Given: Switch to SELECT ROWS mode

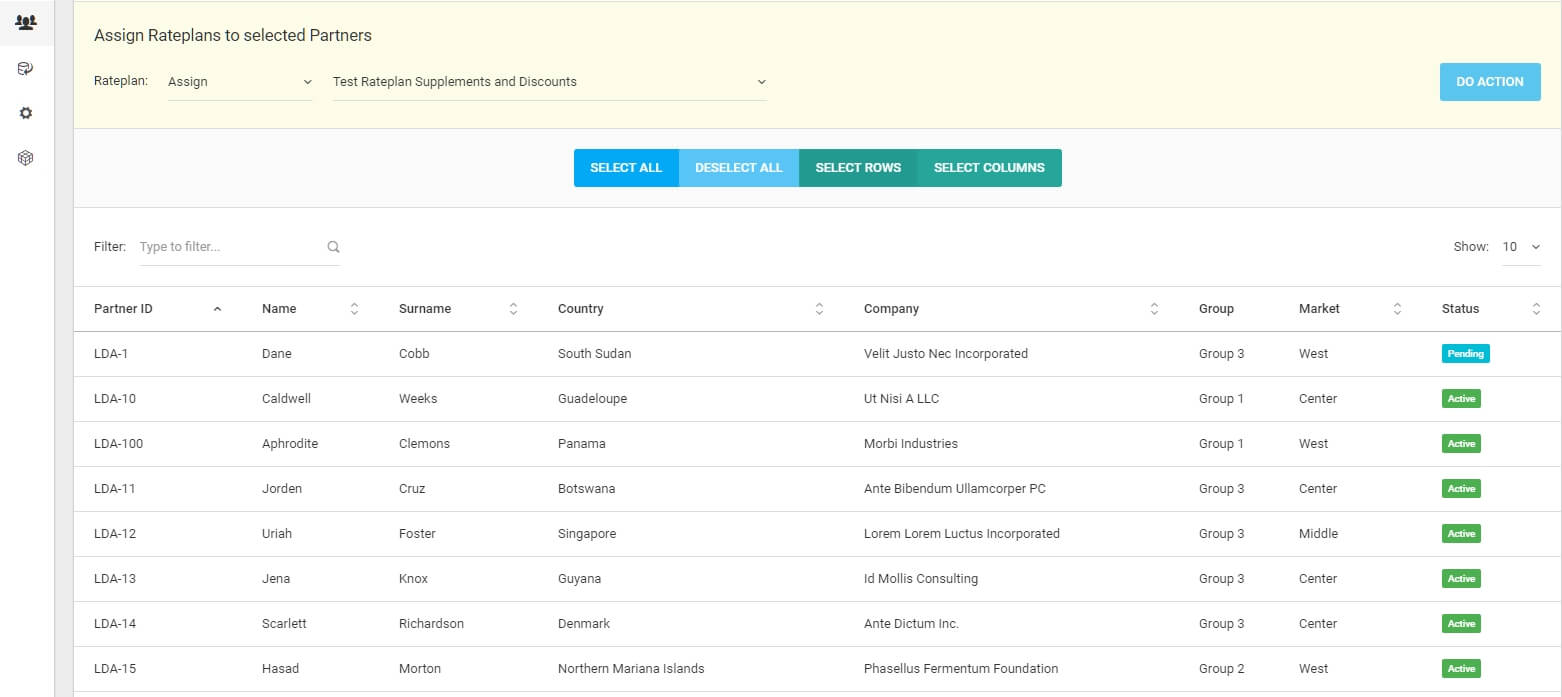Looking at the screenshot, I should (858, 168).
